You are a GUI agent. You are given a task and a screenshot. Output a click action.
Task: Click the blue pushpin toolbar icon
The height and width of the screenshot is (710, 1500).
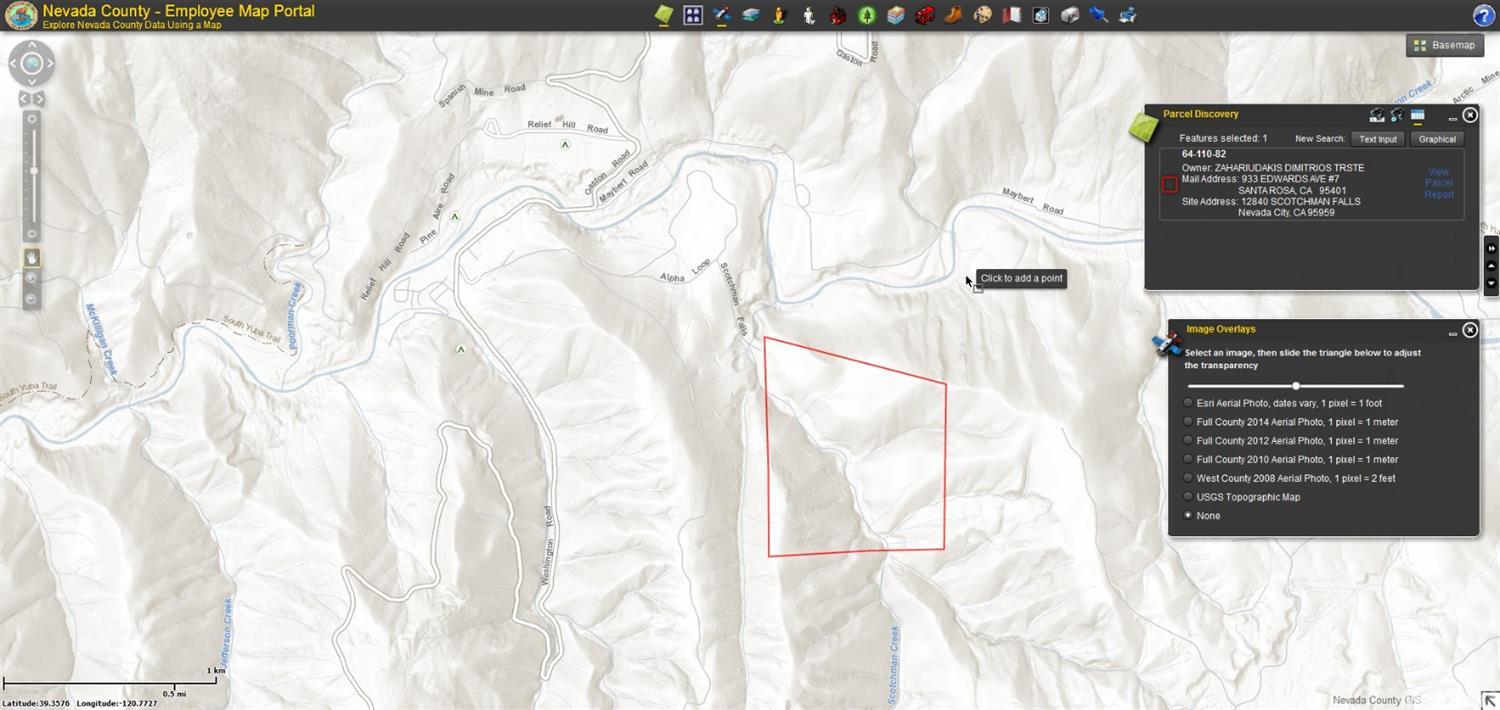(1099, 15)
